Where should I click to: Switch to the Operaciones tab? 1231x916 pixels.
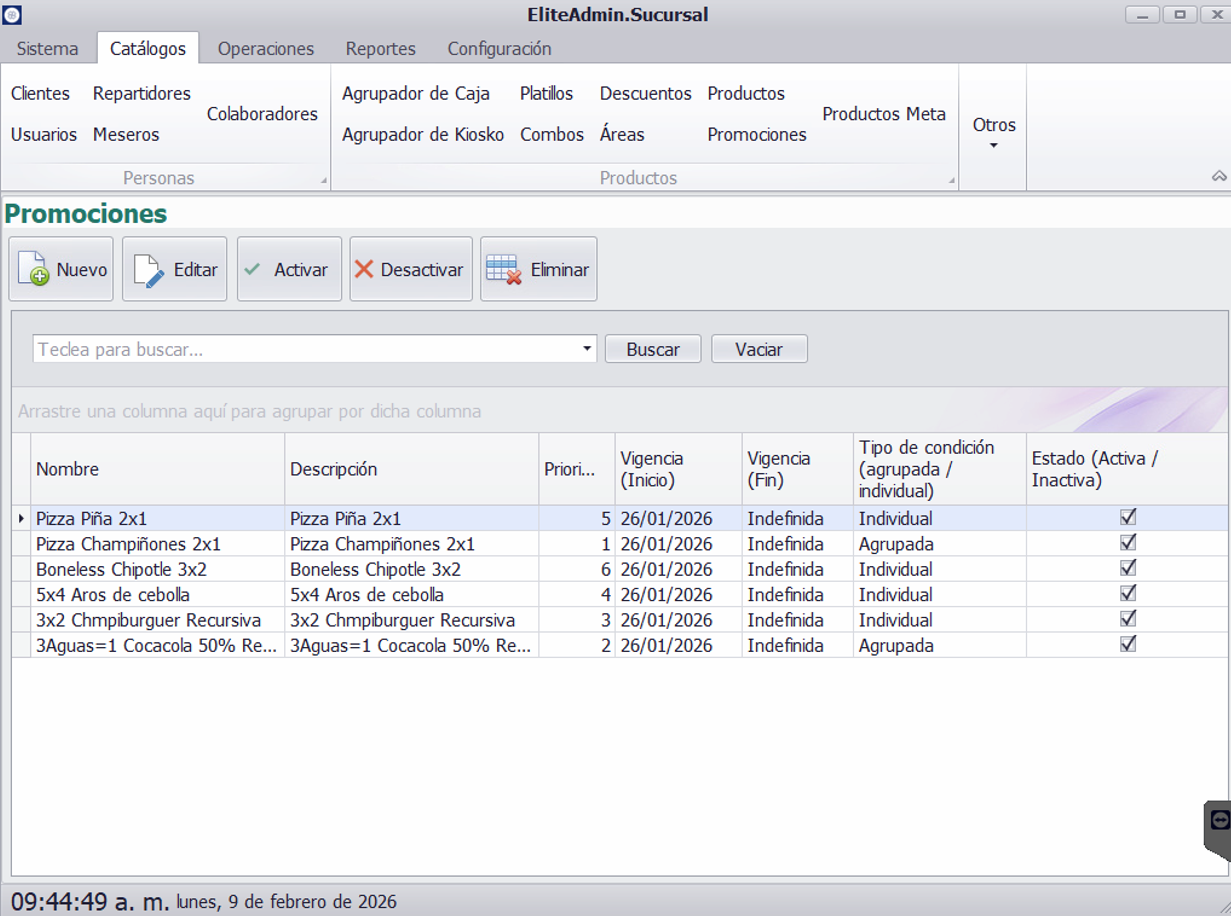[x=266, y=49]
